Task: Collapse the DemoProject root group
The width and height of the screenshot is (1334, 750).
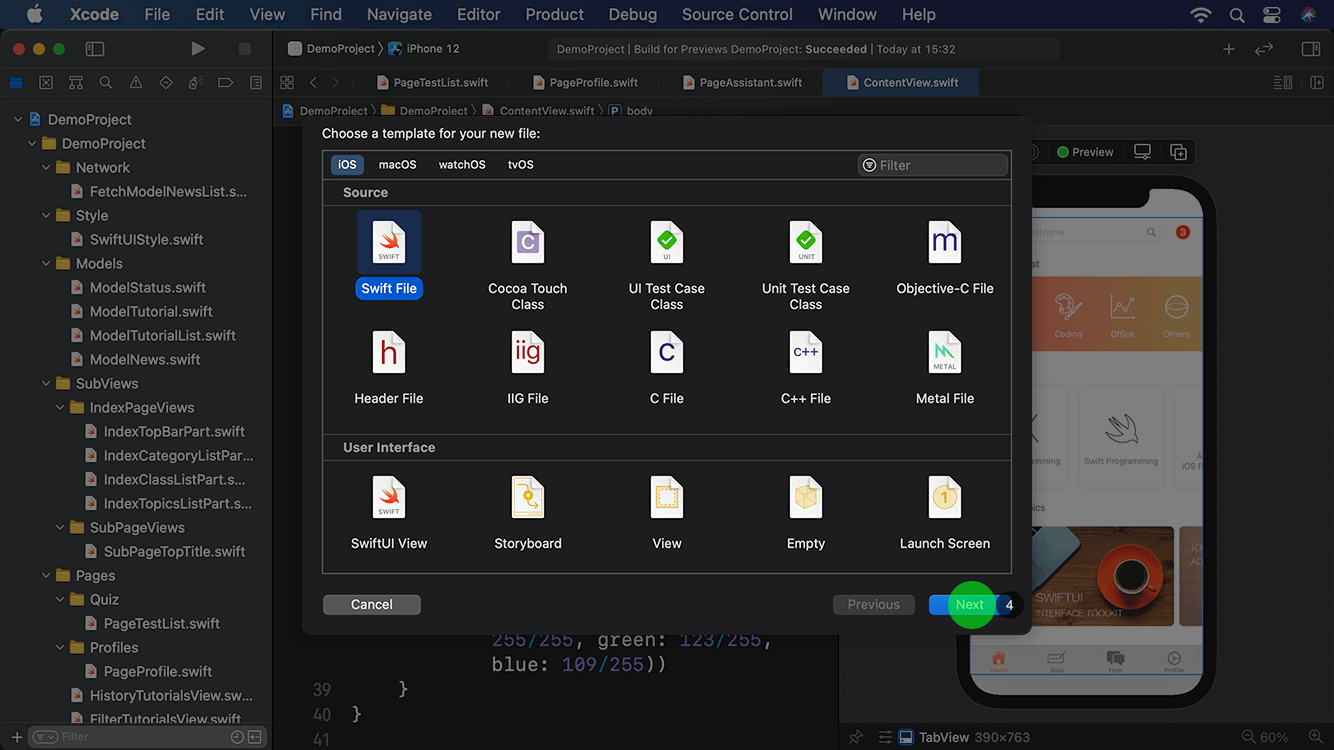Action: [17, 119]
